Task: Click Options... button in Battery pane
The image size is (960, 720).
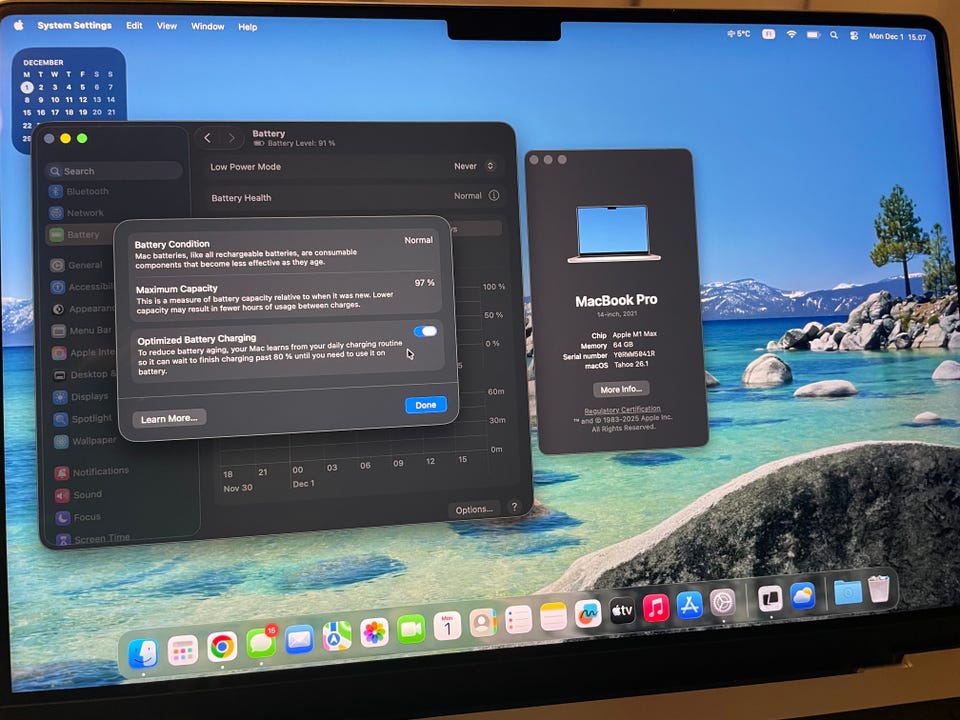Action: point(474,509)
